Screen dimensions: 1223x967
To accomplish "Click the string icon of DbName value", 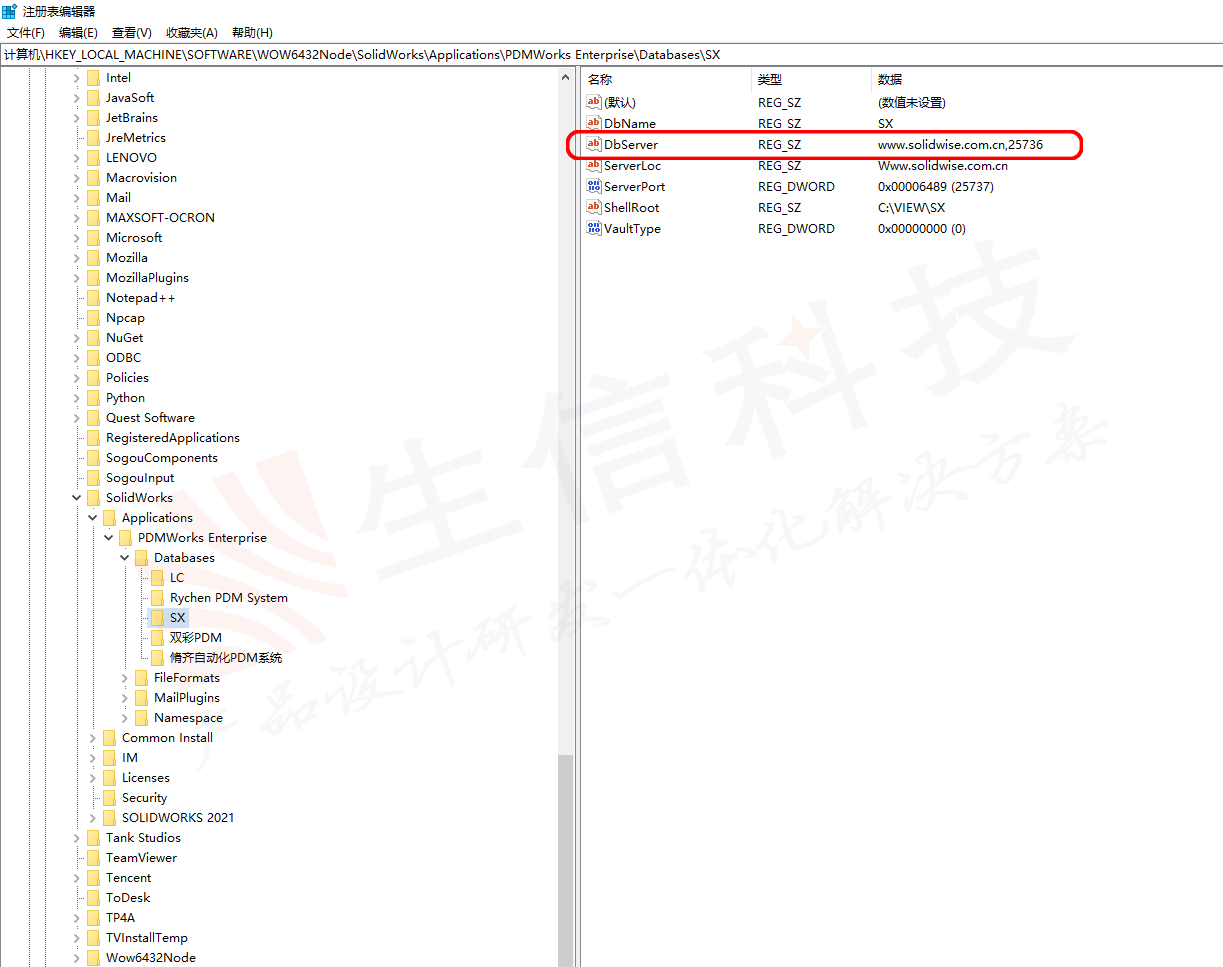I will [594, 123].
